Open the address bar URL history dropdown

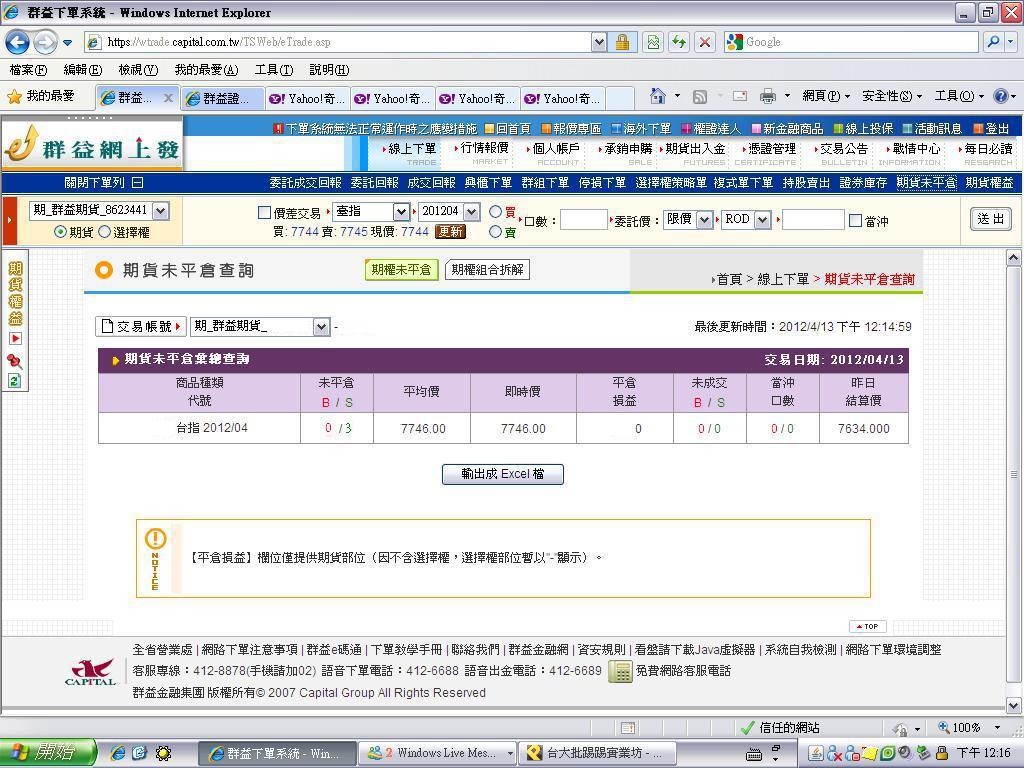(x=599, y=42)
